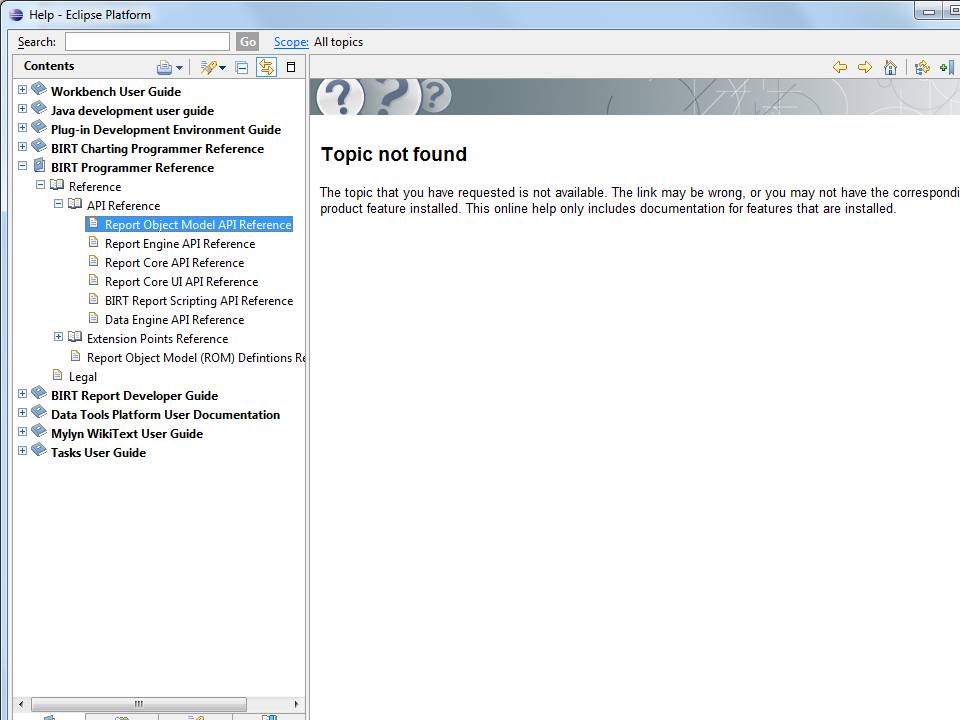960x720 pixels.
Task: Collapse BIRT Programmer Reference node
Action: [23, 165]
